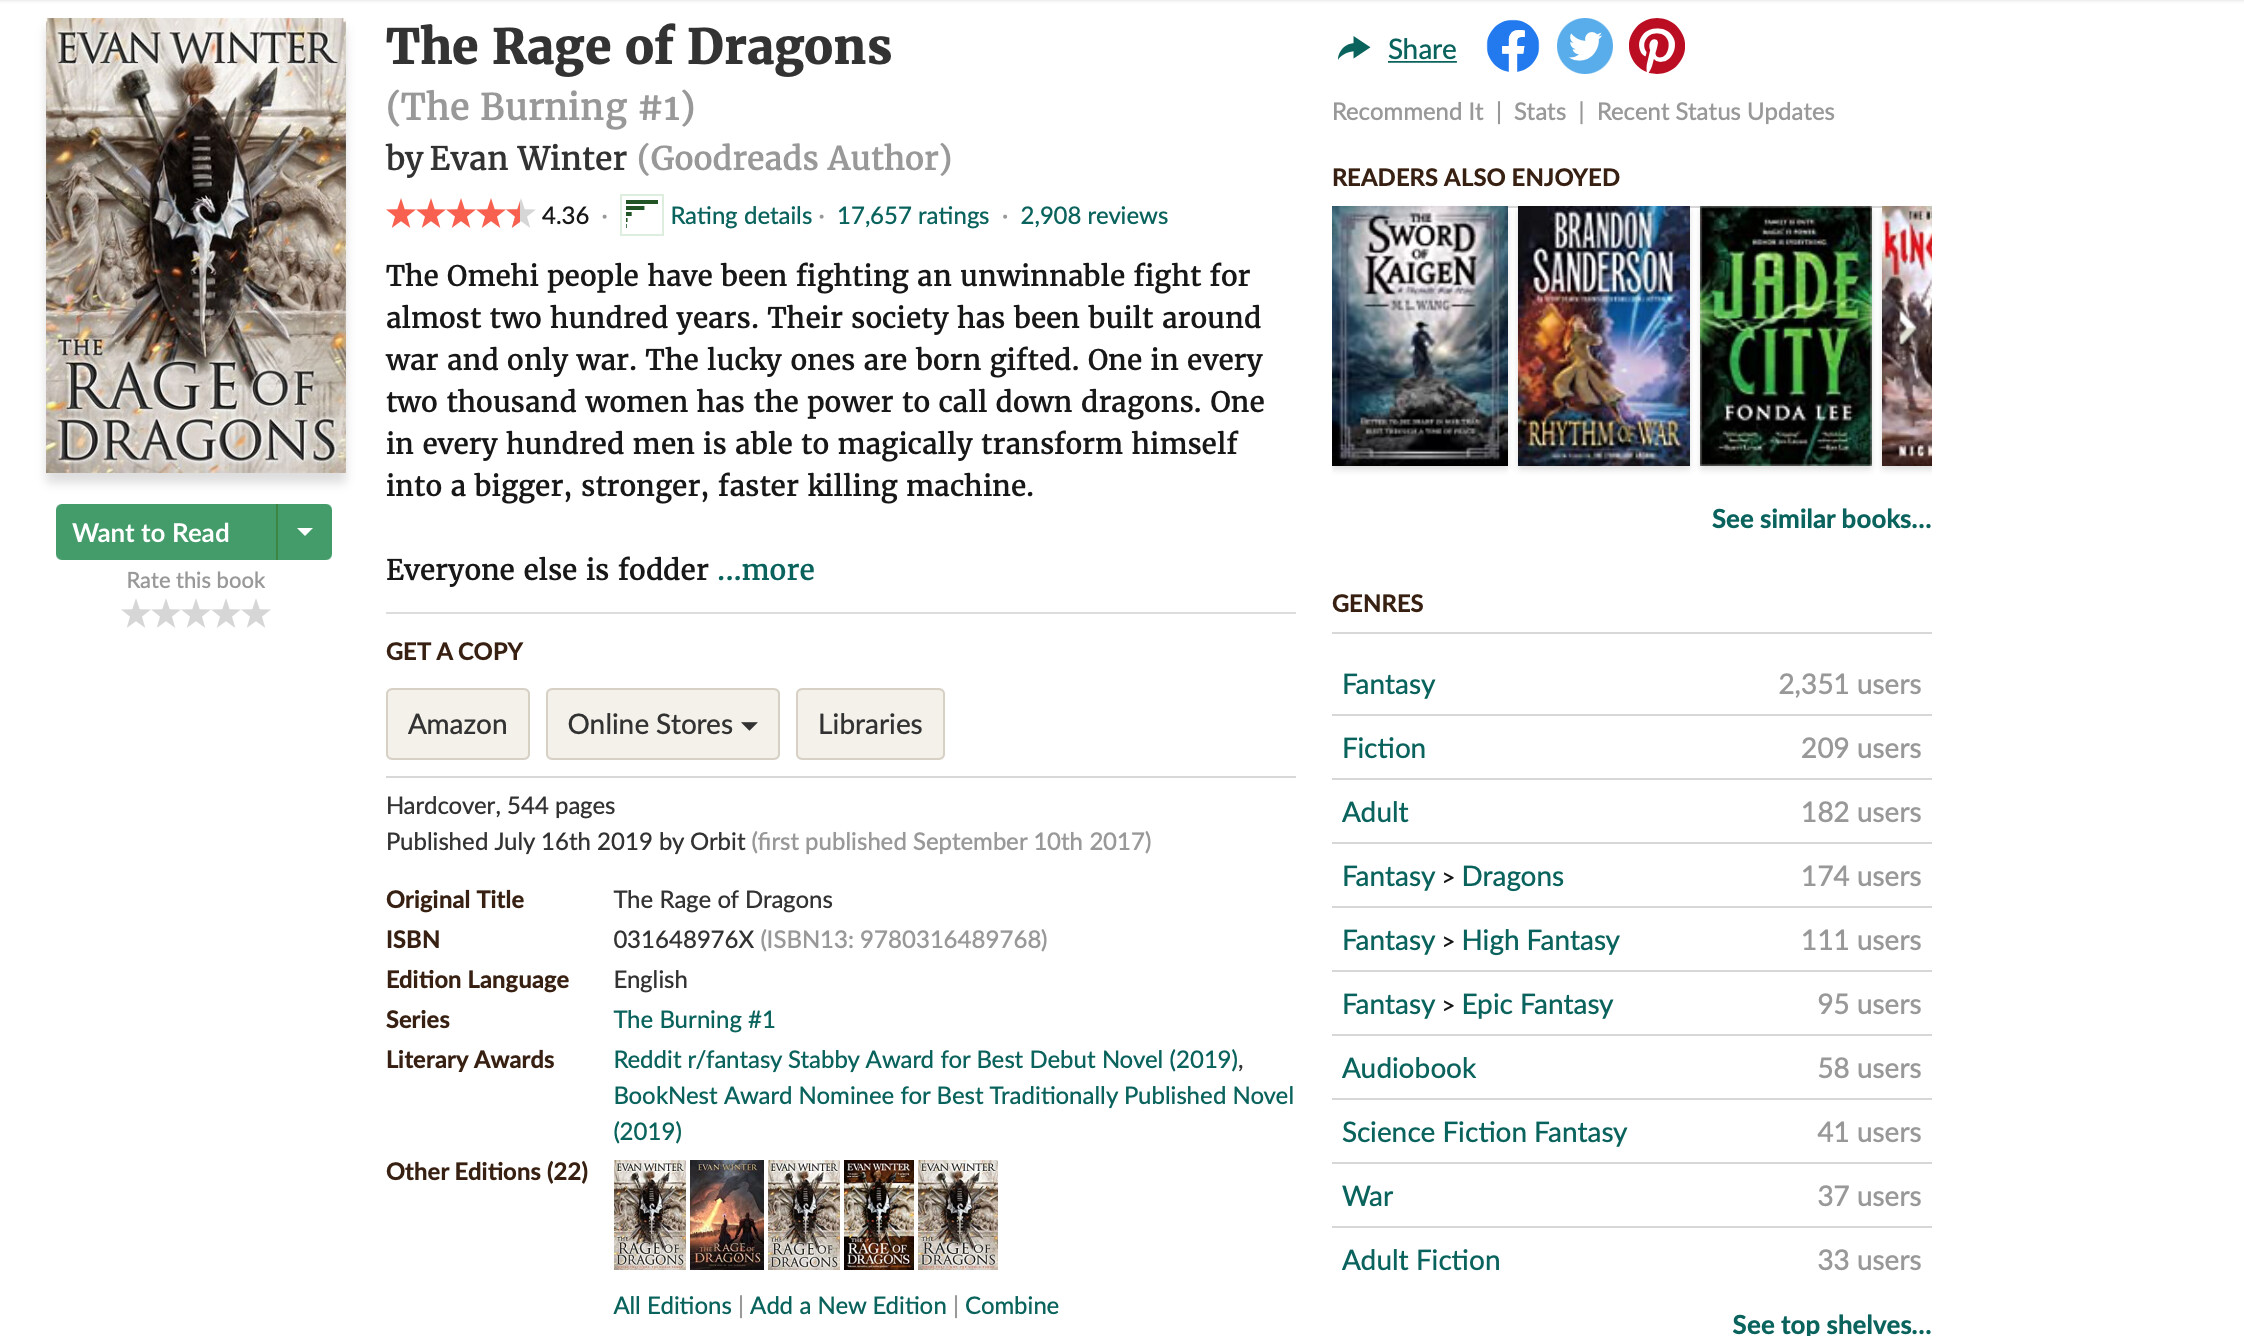Share the book on Pinterest

point(1656,47)
